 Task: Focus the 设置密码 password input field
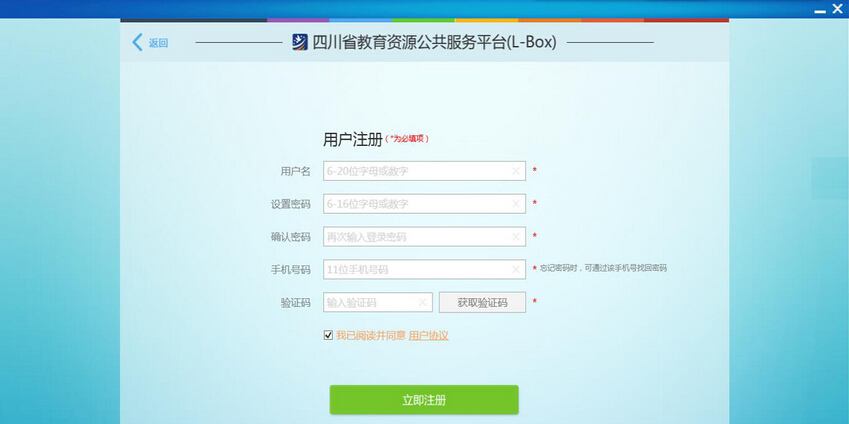point(424,204)
